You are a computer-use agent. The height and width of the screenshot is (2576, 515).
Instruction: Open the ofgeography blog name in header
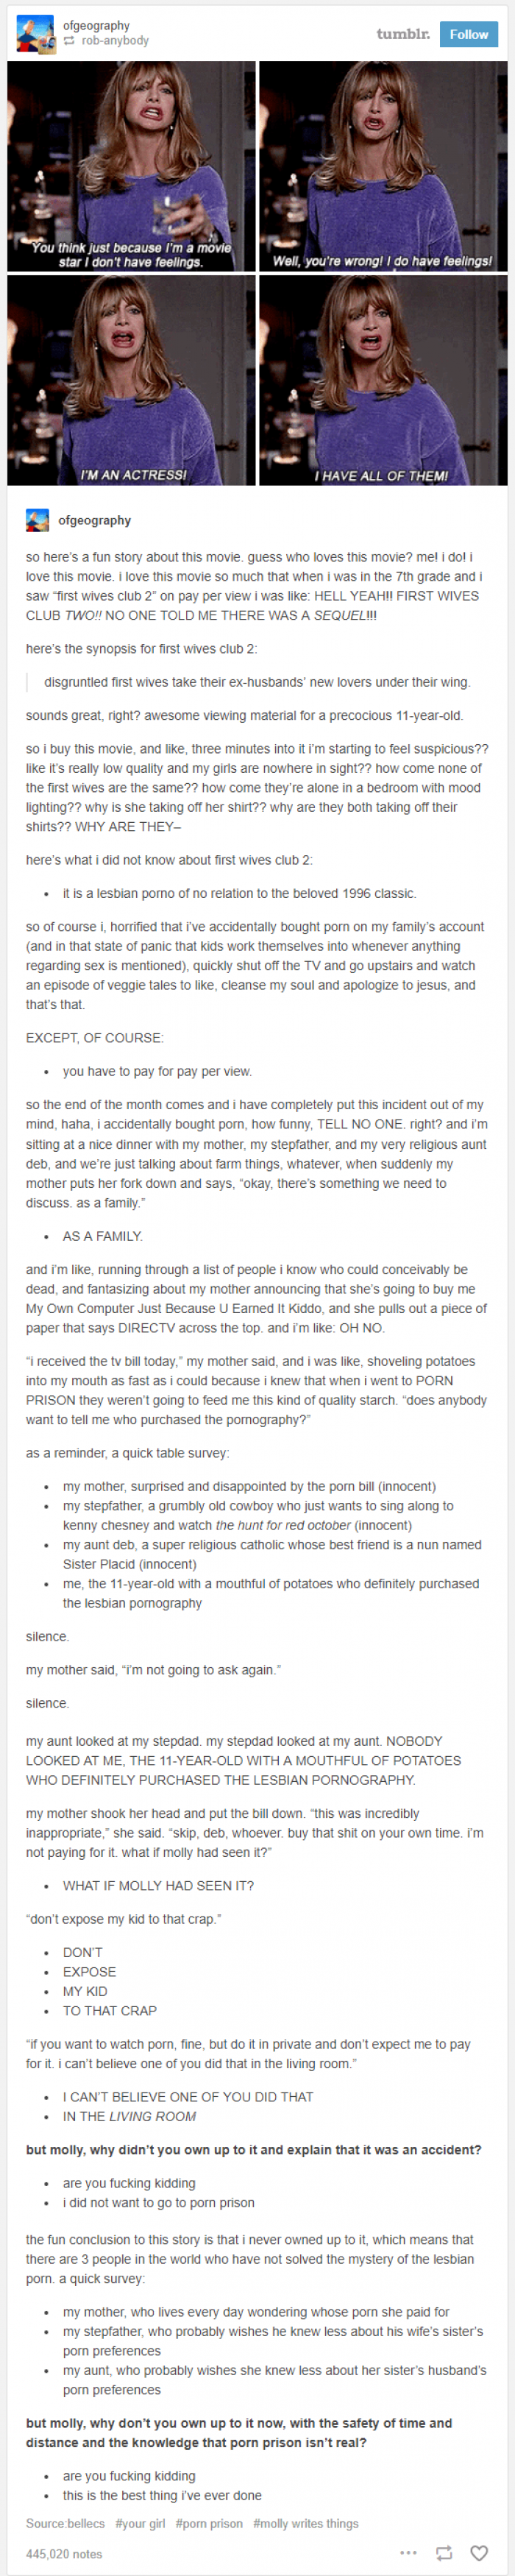click(x=96, y=26)
